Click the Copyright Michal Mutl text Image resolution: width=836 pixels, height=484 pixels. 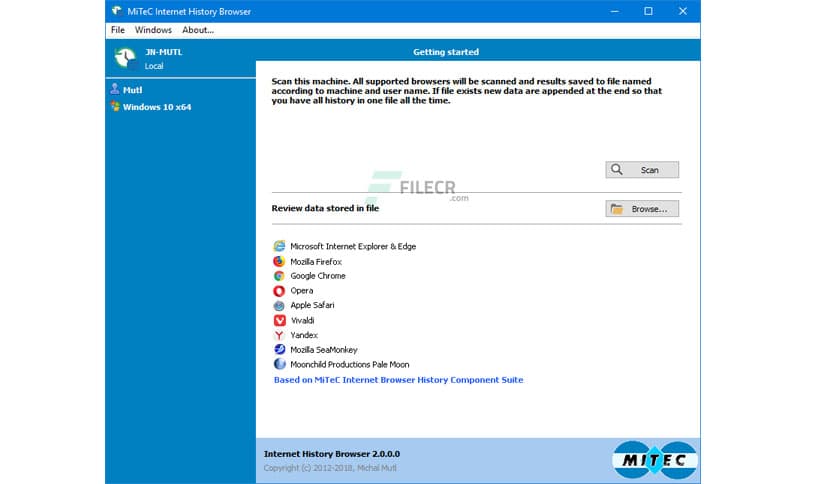330,467
